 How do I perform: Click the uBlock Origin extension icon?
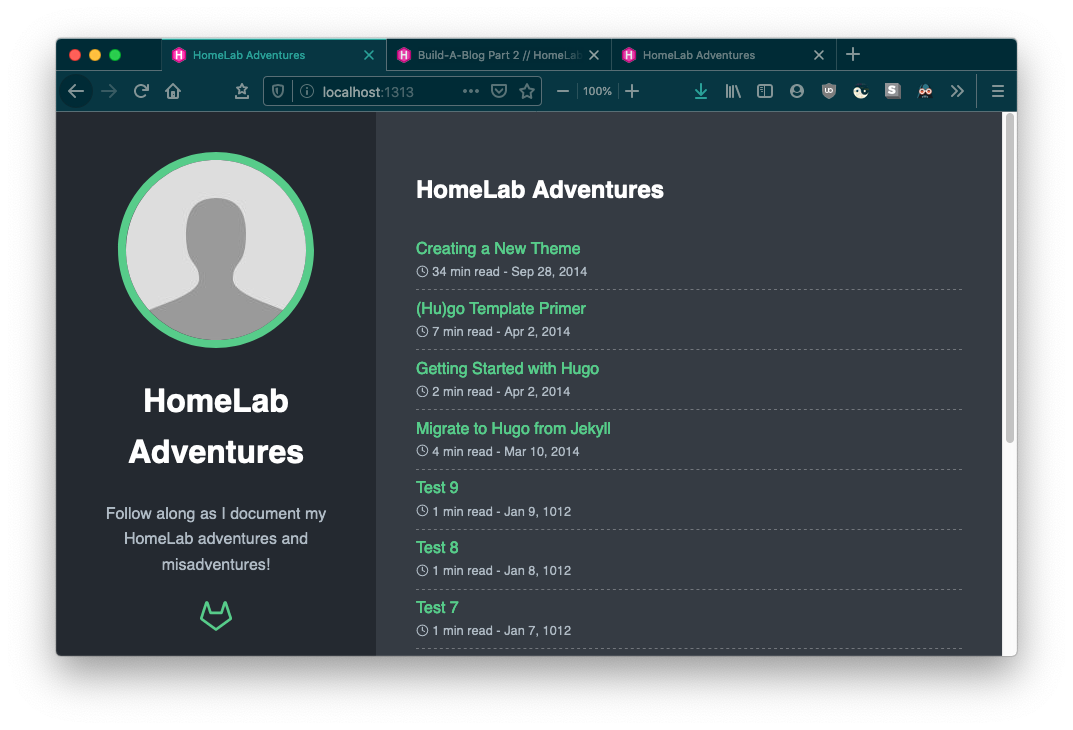click(x=828, y=91)
